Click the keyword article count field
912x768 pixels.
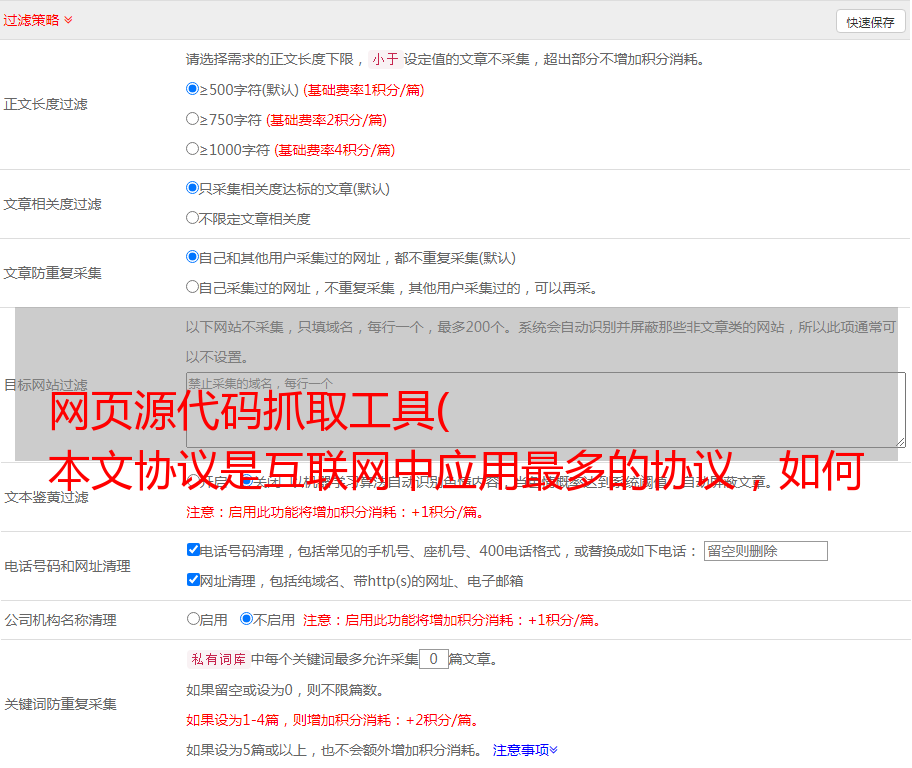click(x=433, y=659)
